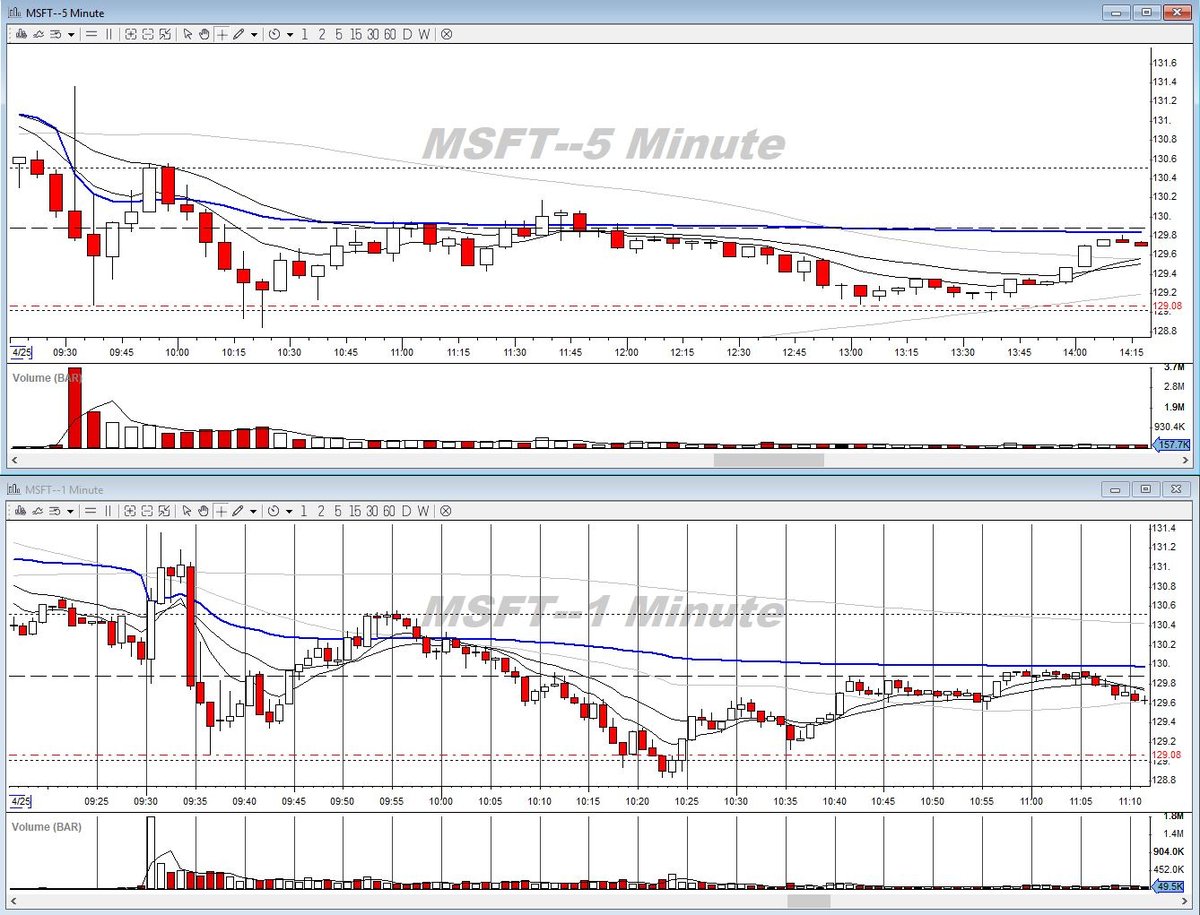This screenshot has width=1200, height=915.
Task: Click circled X clear icon in 5 Minute window
Action: click(x=446, y=34)
